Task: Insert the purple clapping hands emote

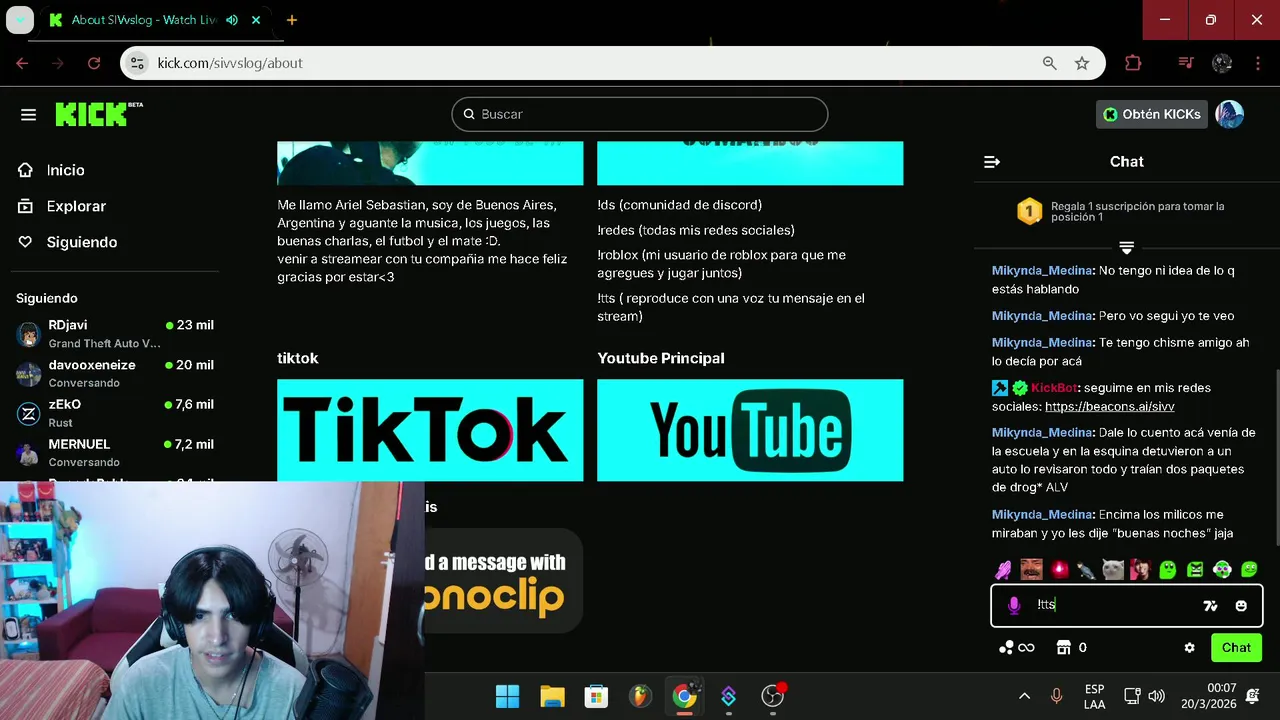Action: click(x=1003, y=570)
